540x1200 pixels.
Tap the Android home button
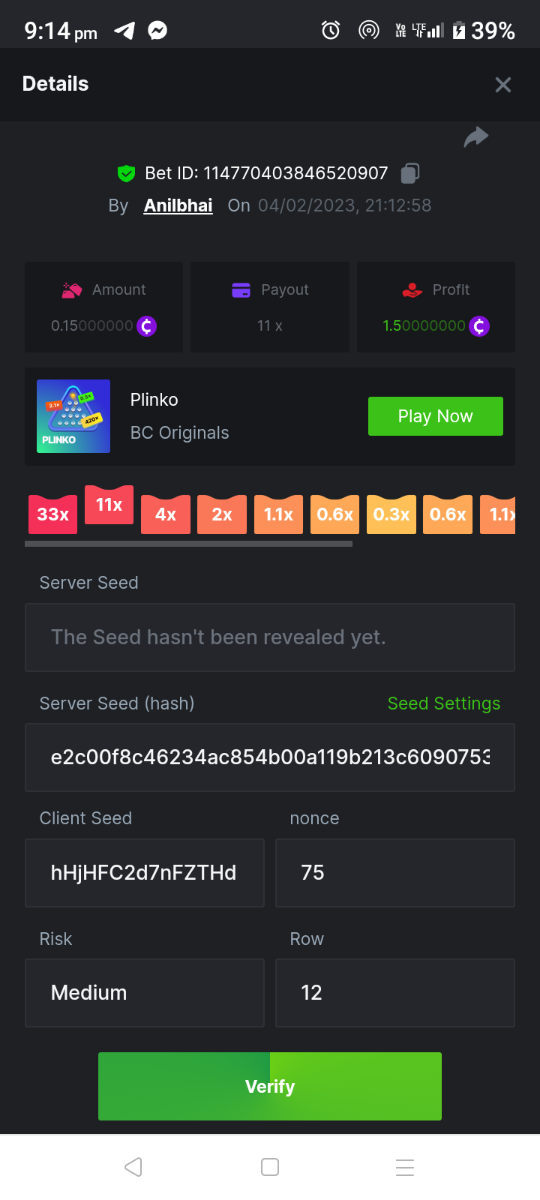[x=269, y=1167]
